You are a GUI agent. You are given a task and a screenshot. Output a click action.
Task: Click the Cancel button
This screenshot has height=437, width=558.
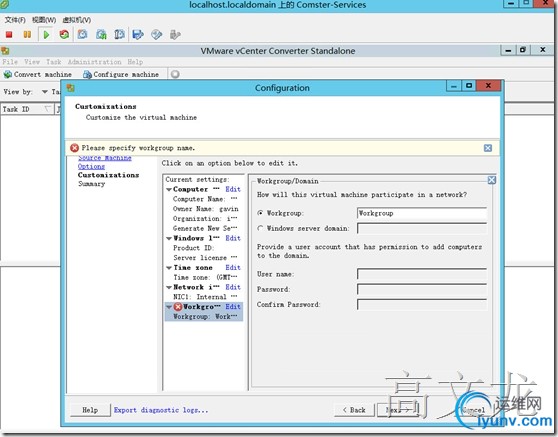coord(473,410)
